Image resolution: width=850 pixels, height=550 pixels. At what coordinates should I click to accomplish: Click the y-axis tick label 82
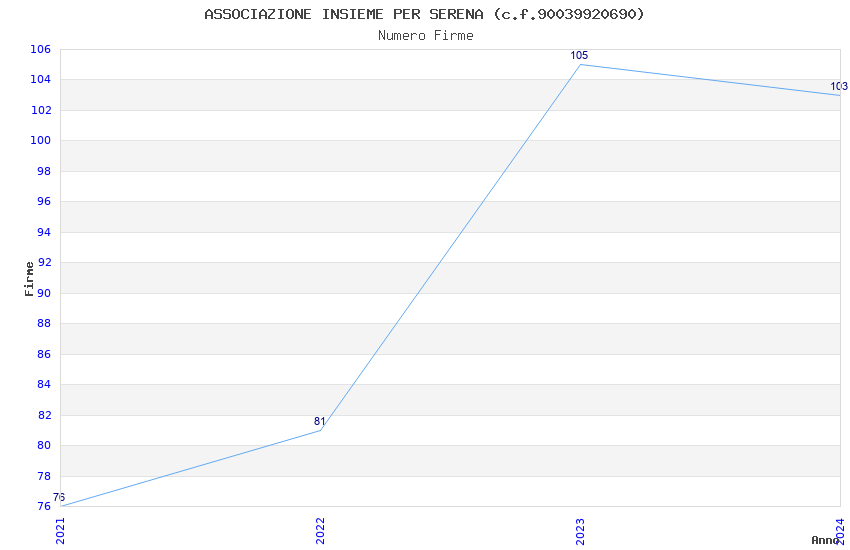(x=44, y=416)
